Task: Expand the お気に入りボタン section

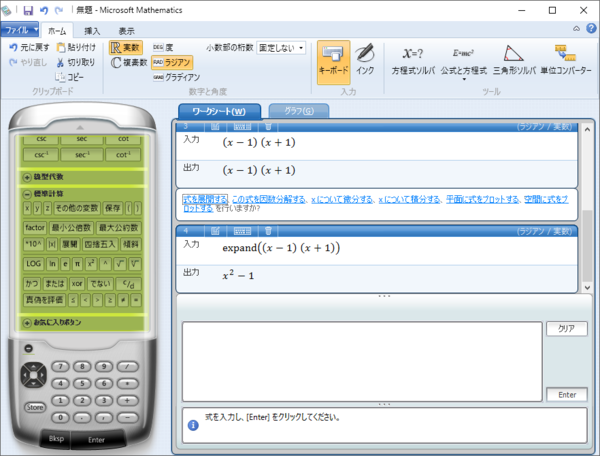Action: pyautogui.click(x=27, y=323)
